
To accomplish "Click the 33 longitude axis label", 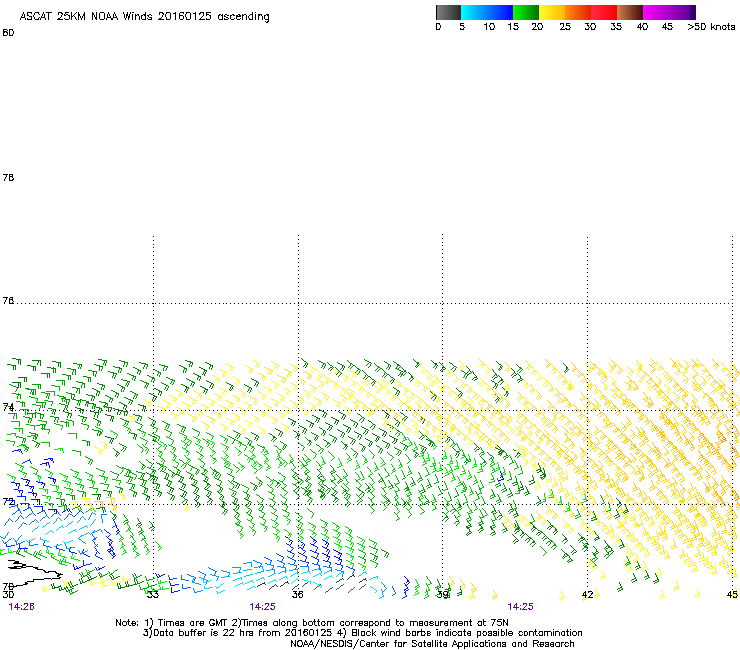I will [x=153, y=594].
